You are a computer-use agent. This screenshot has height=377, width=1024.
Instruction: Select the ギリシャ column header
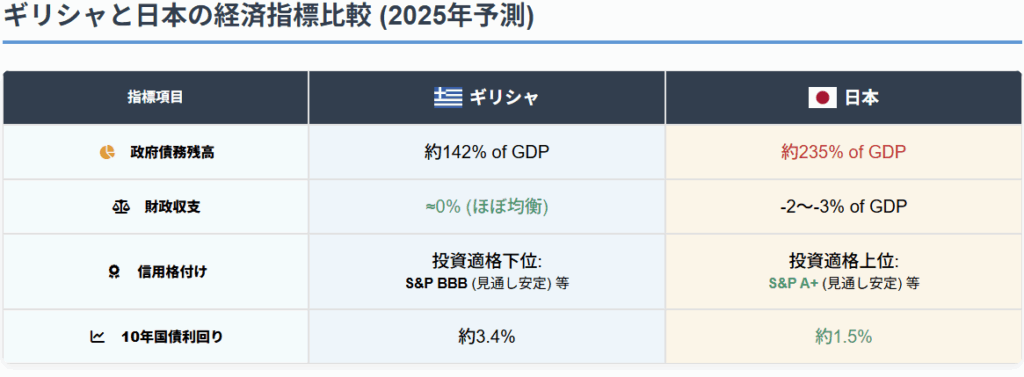(487, 98)
